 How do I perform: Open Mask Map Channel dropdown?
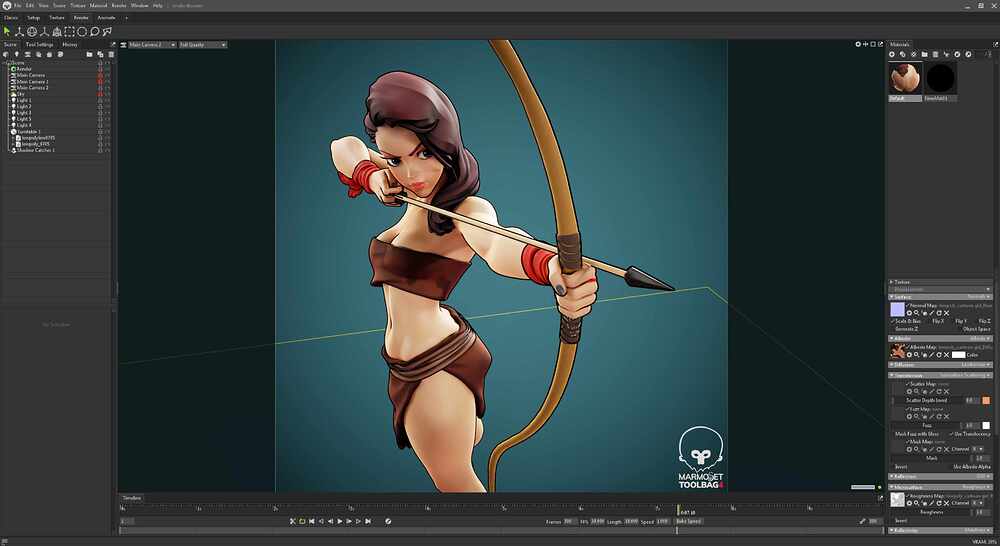pos(978,449)
